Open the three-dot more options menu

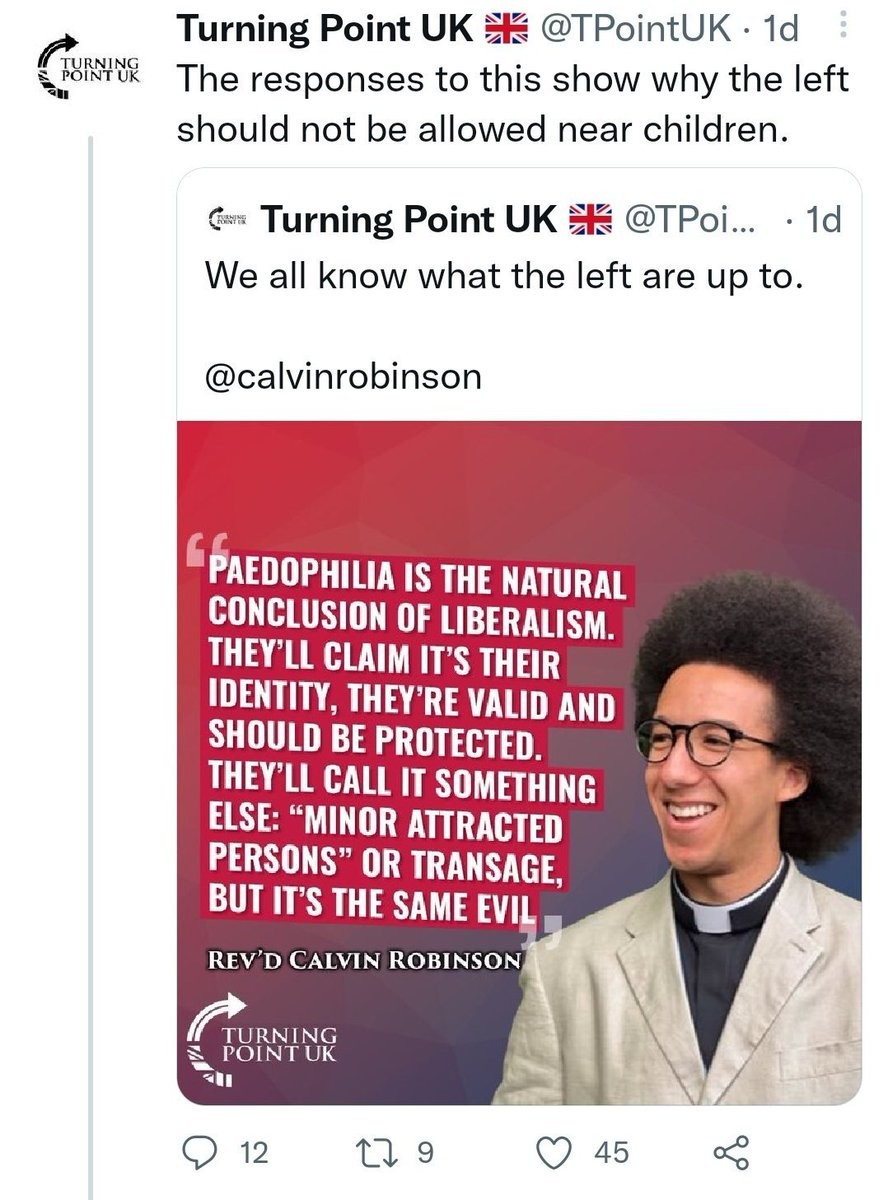pos(841,26)
